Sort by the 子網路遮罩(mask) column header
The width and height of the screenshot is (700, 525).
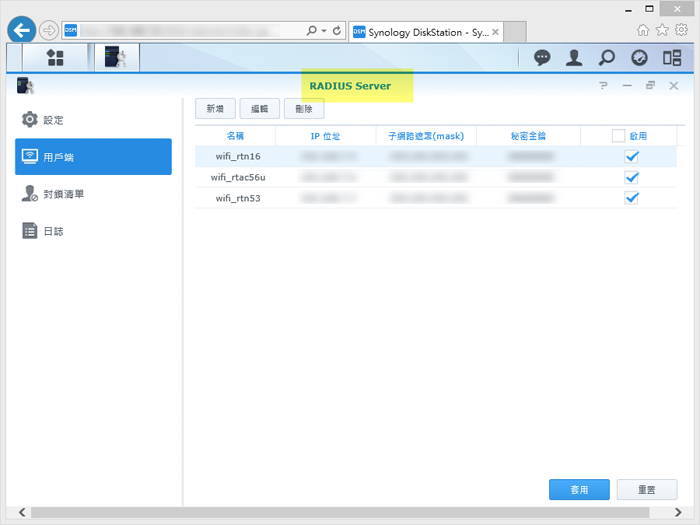(x=426, y=136)
